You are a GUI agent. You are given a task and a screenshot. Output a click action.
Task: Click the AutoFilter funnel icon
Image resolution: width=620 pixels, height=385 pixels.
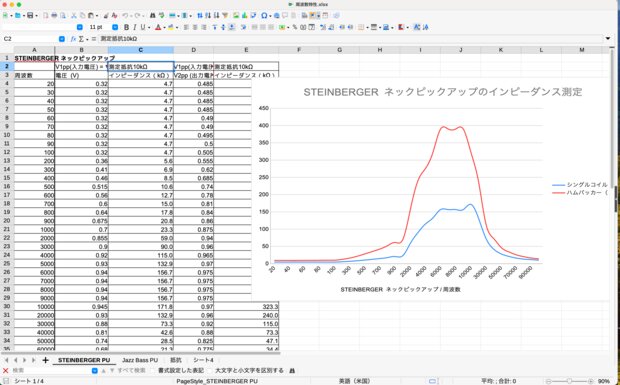coord(225,15)
